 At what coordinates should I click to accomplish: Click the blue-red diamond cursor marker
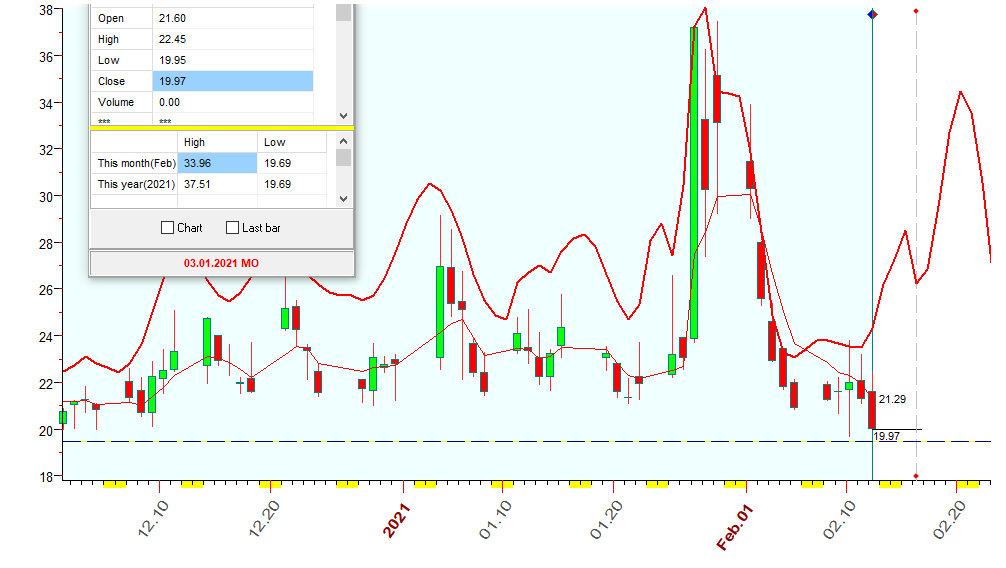(x=872, y=14)
